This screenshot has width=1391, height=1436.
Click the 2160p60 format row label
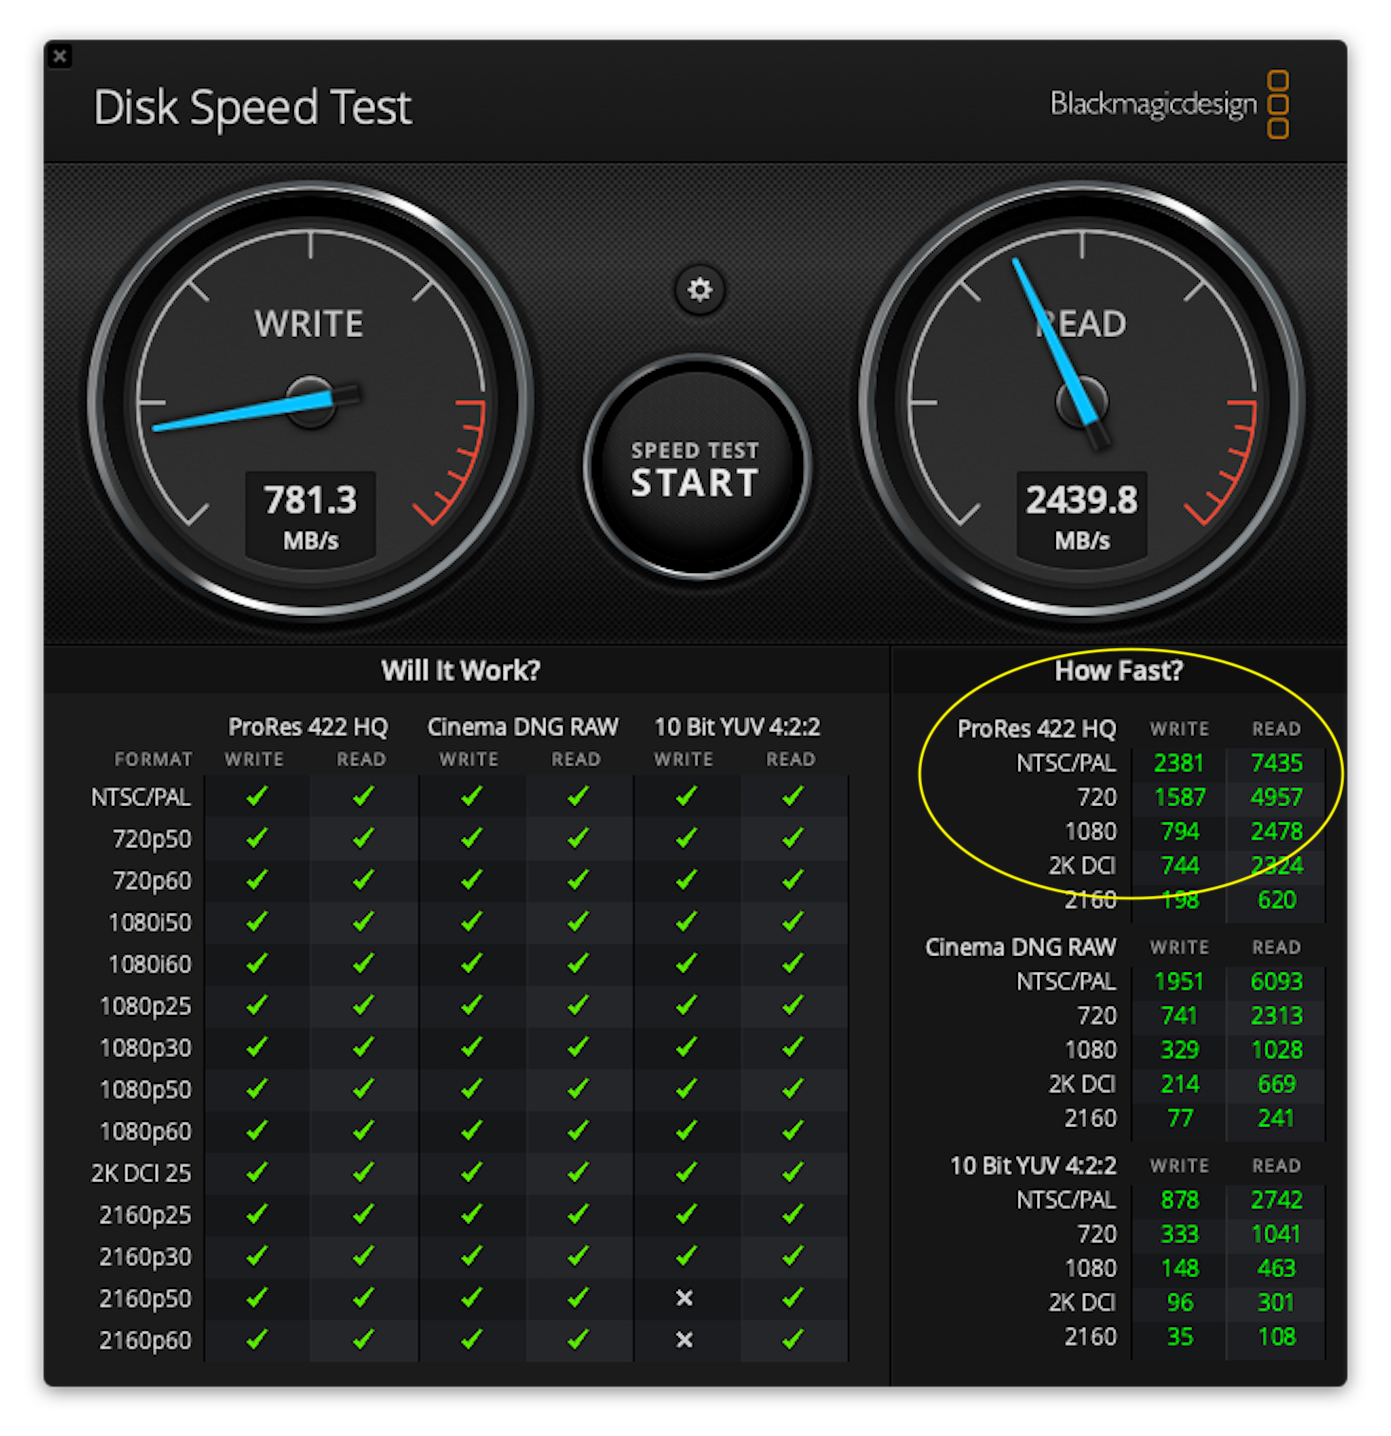point(146,1340)
